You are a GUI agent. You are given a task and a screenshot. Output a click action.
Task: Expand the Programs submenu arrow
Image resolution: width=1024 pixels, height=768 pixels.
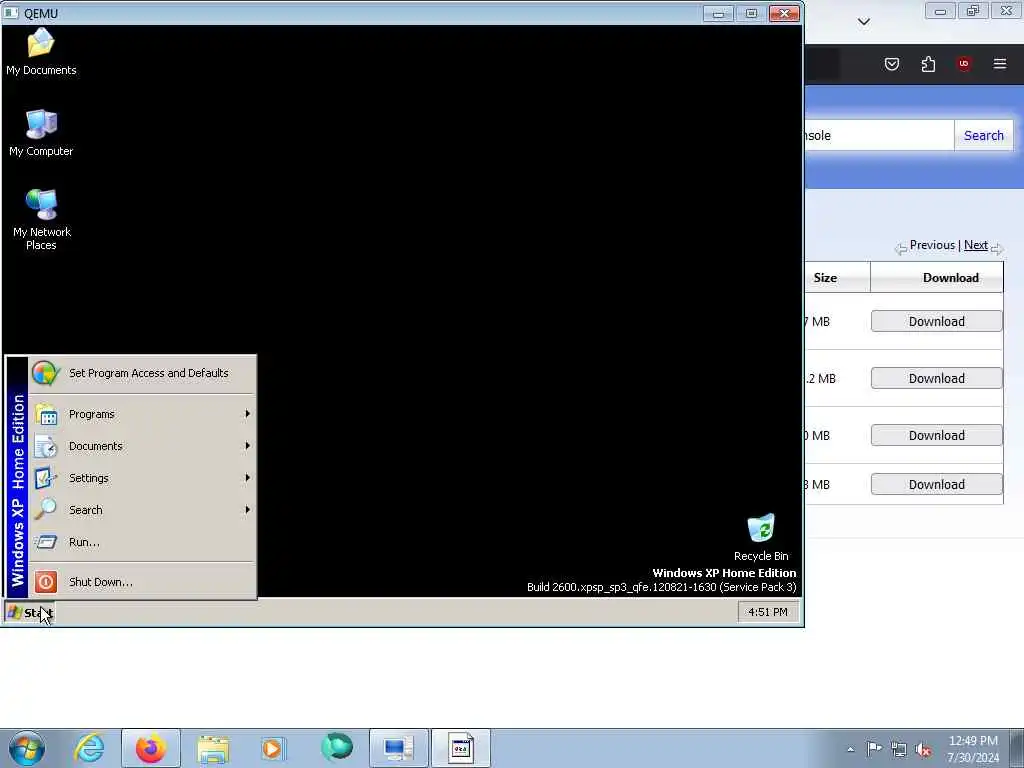[248, 414]
